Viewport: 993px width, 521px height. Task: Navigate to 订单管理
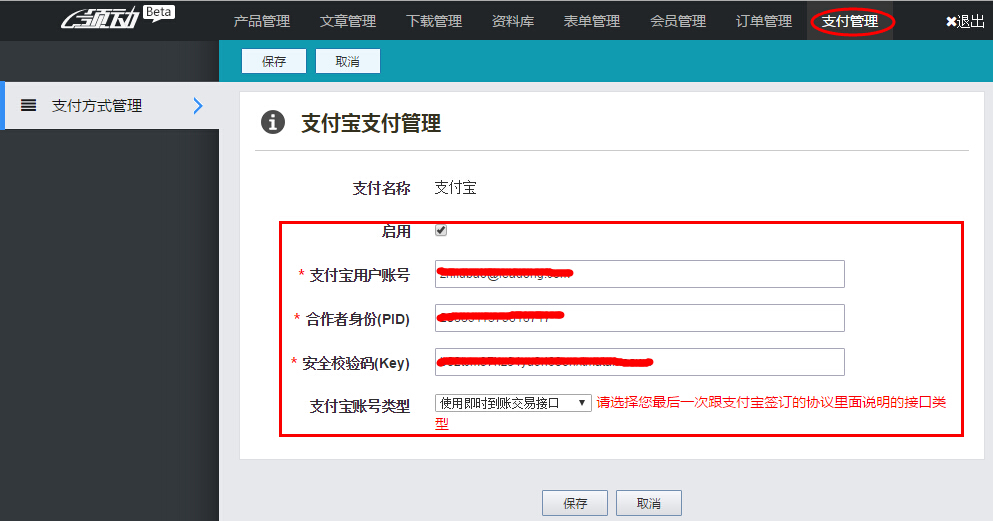pos(764,21)
